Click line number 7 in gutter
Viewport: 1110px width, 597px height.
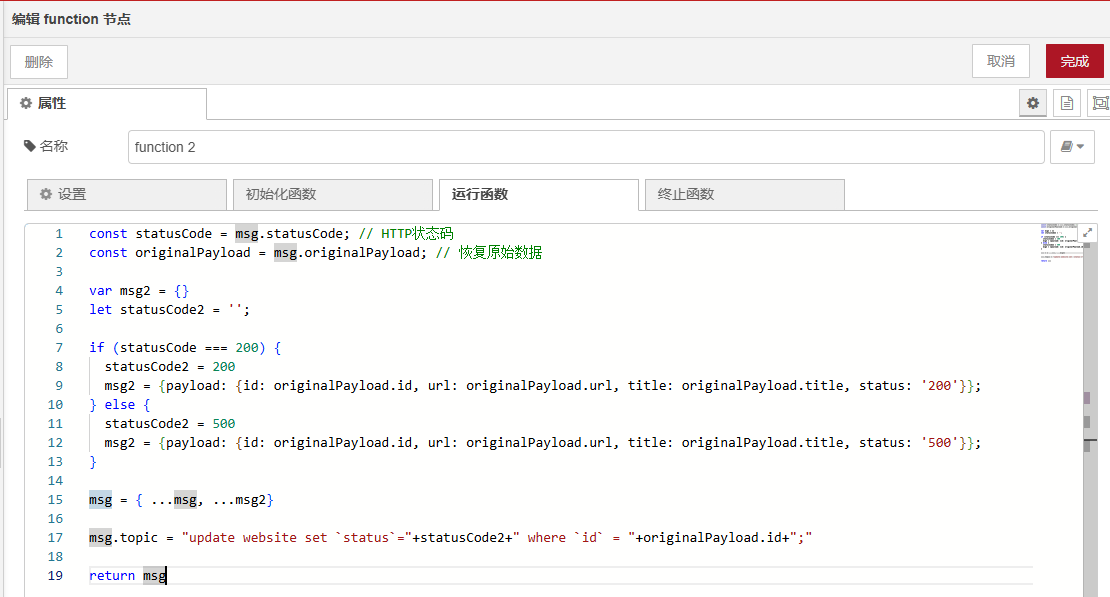point(59,348)
